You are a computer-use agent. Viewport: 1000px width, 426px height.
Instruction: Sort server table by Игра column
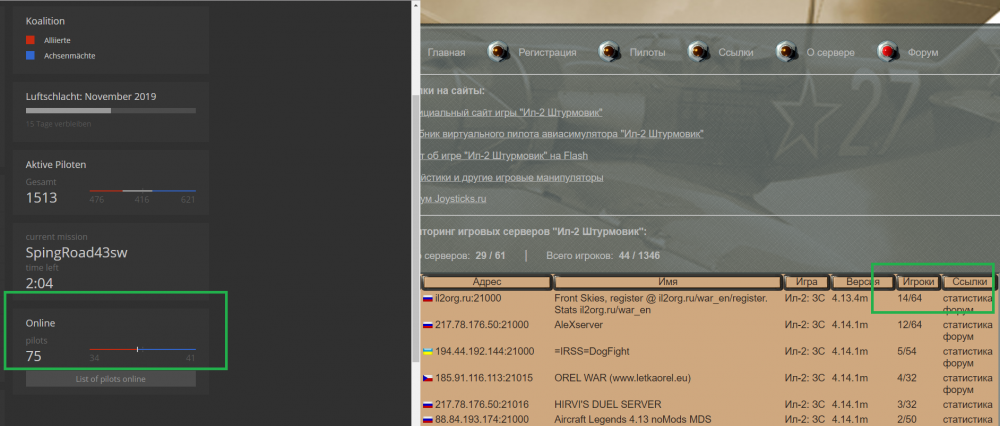tap(806, 281)
